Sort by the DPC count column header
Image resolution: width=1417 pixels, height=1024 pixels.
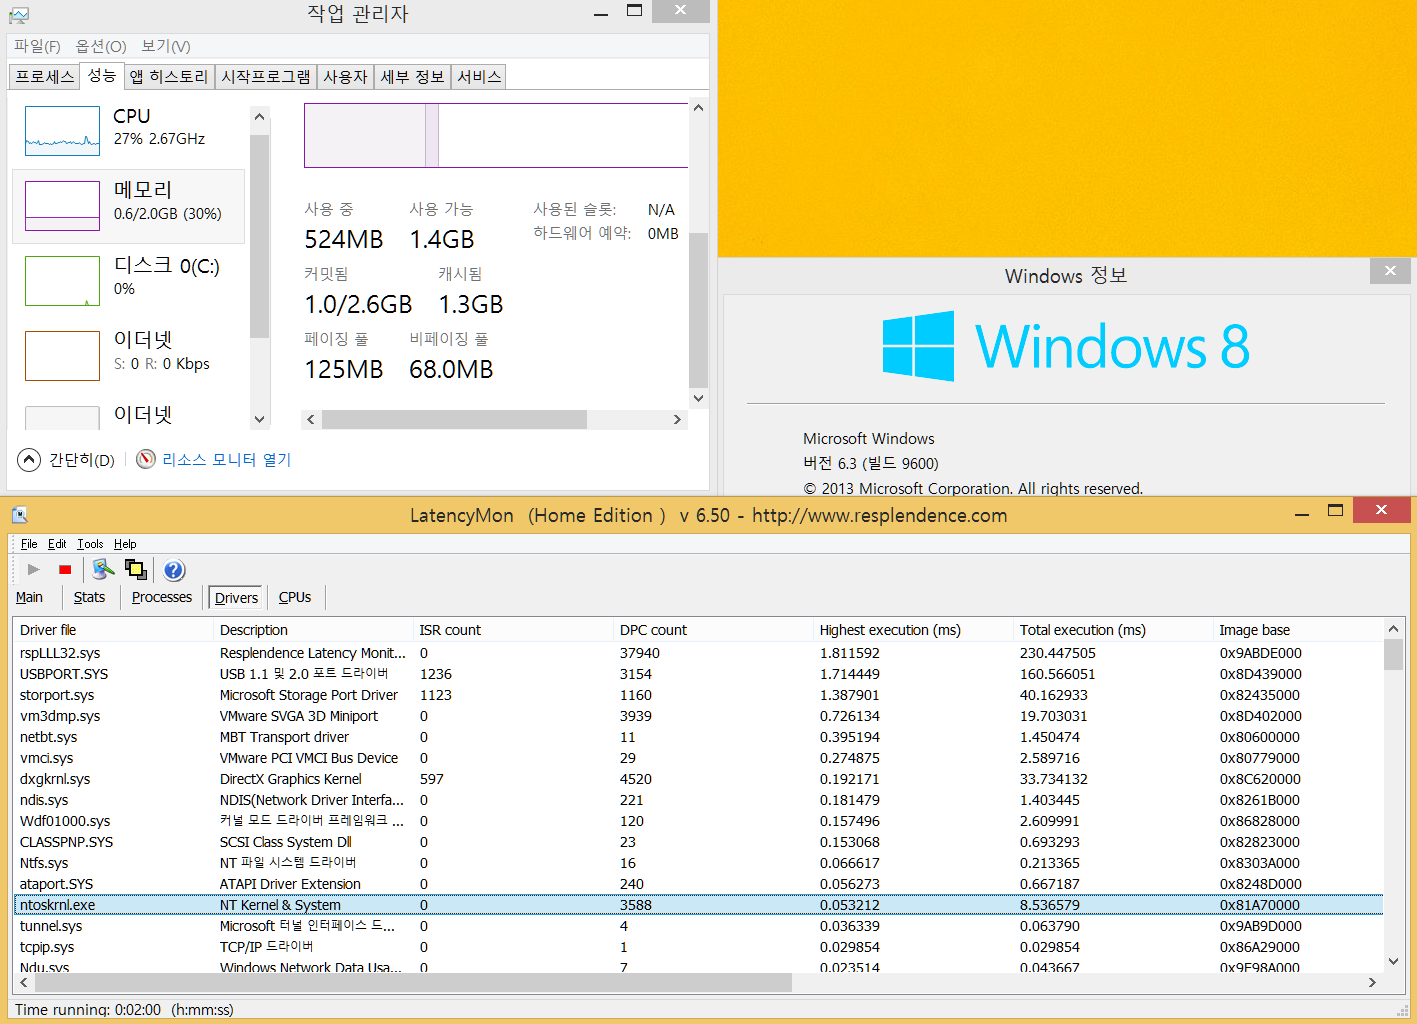(x=713, y=630)
